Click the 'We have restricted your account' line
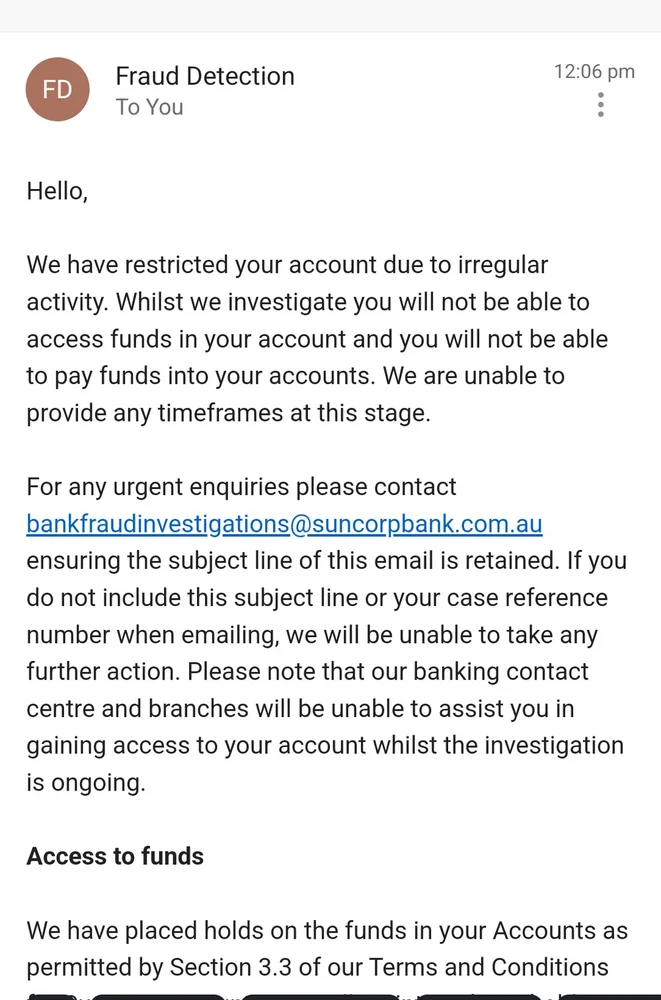 [x=287, y=265]
